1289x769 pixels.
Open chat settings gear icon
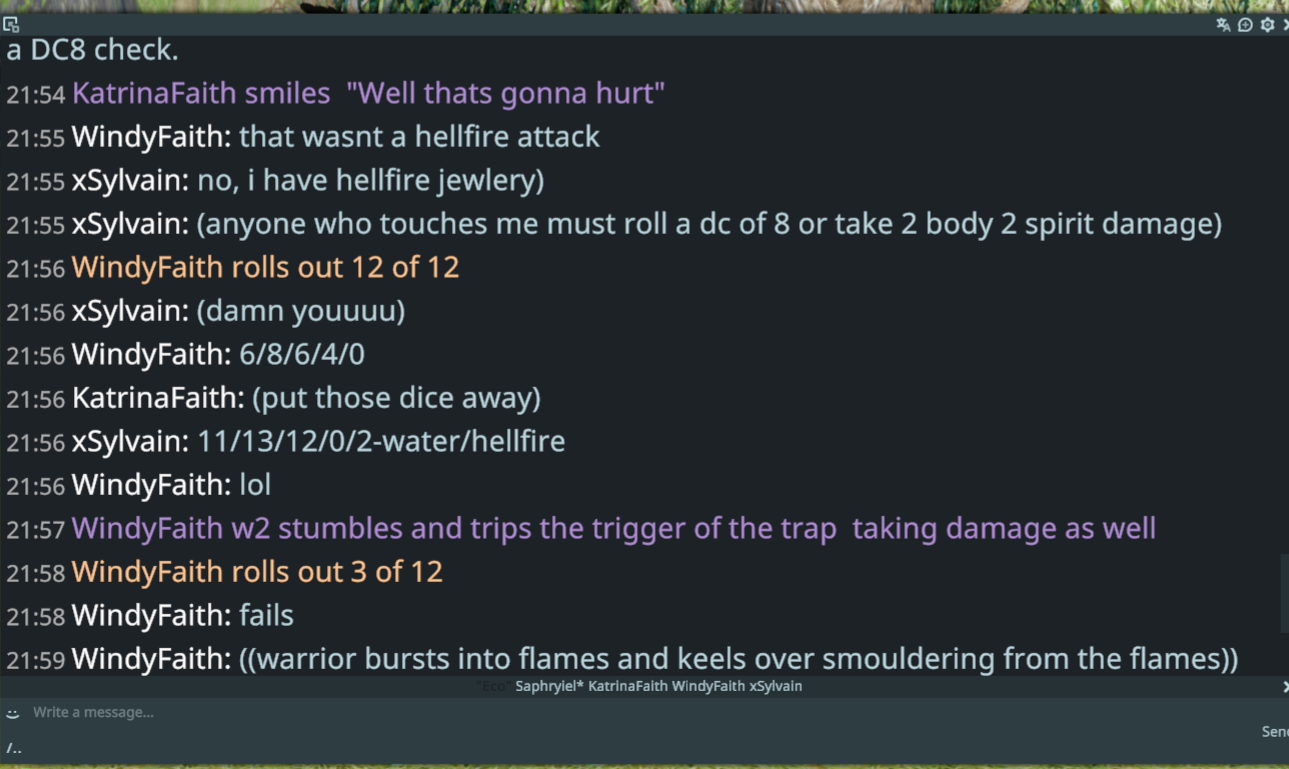(1267, 25)
